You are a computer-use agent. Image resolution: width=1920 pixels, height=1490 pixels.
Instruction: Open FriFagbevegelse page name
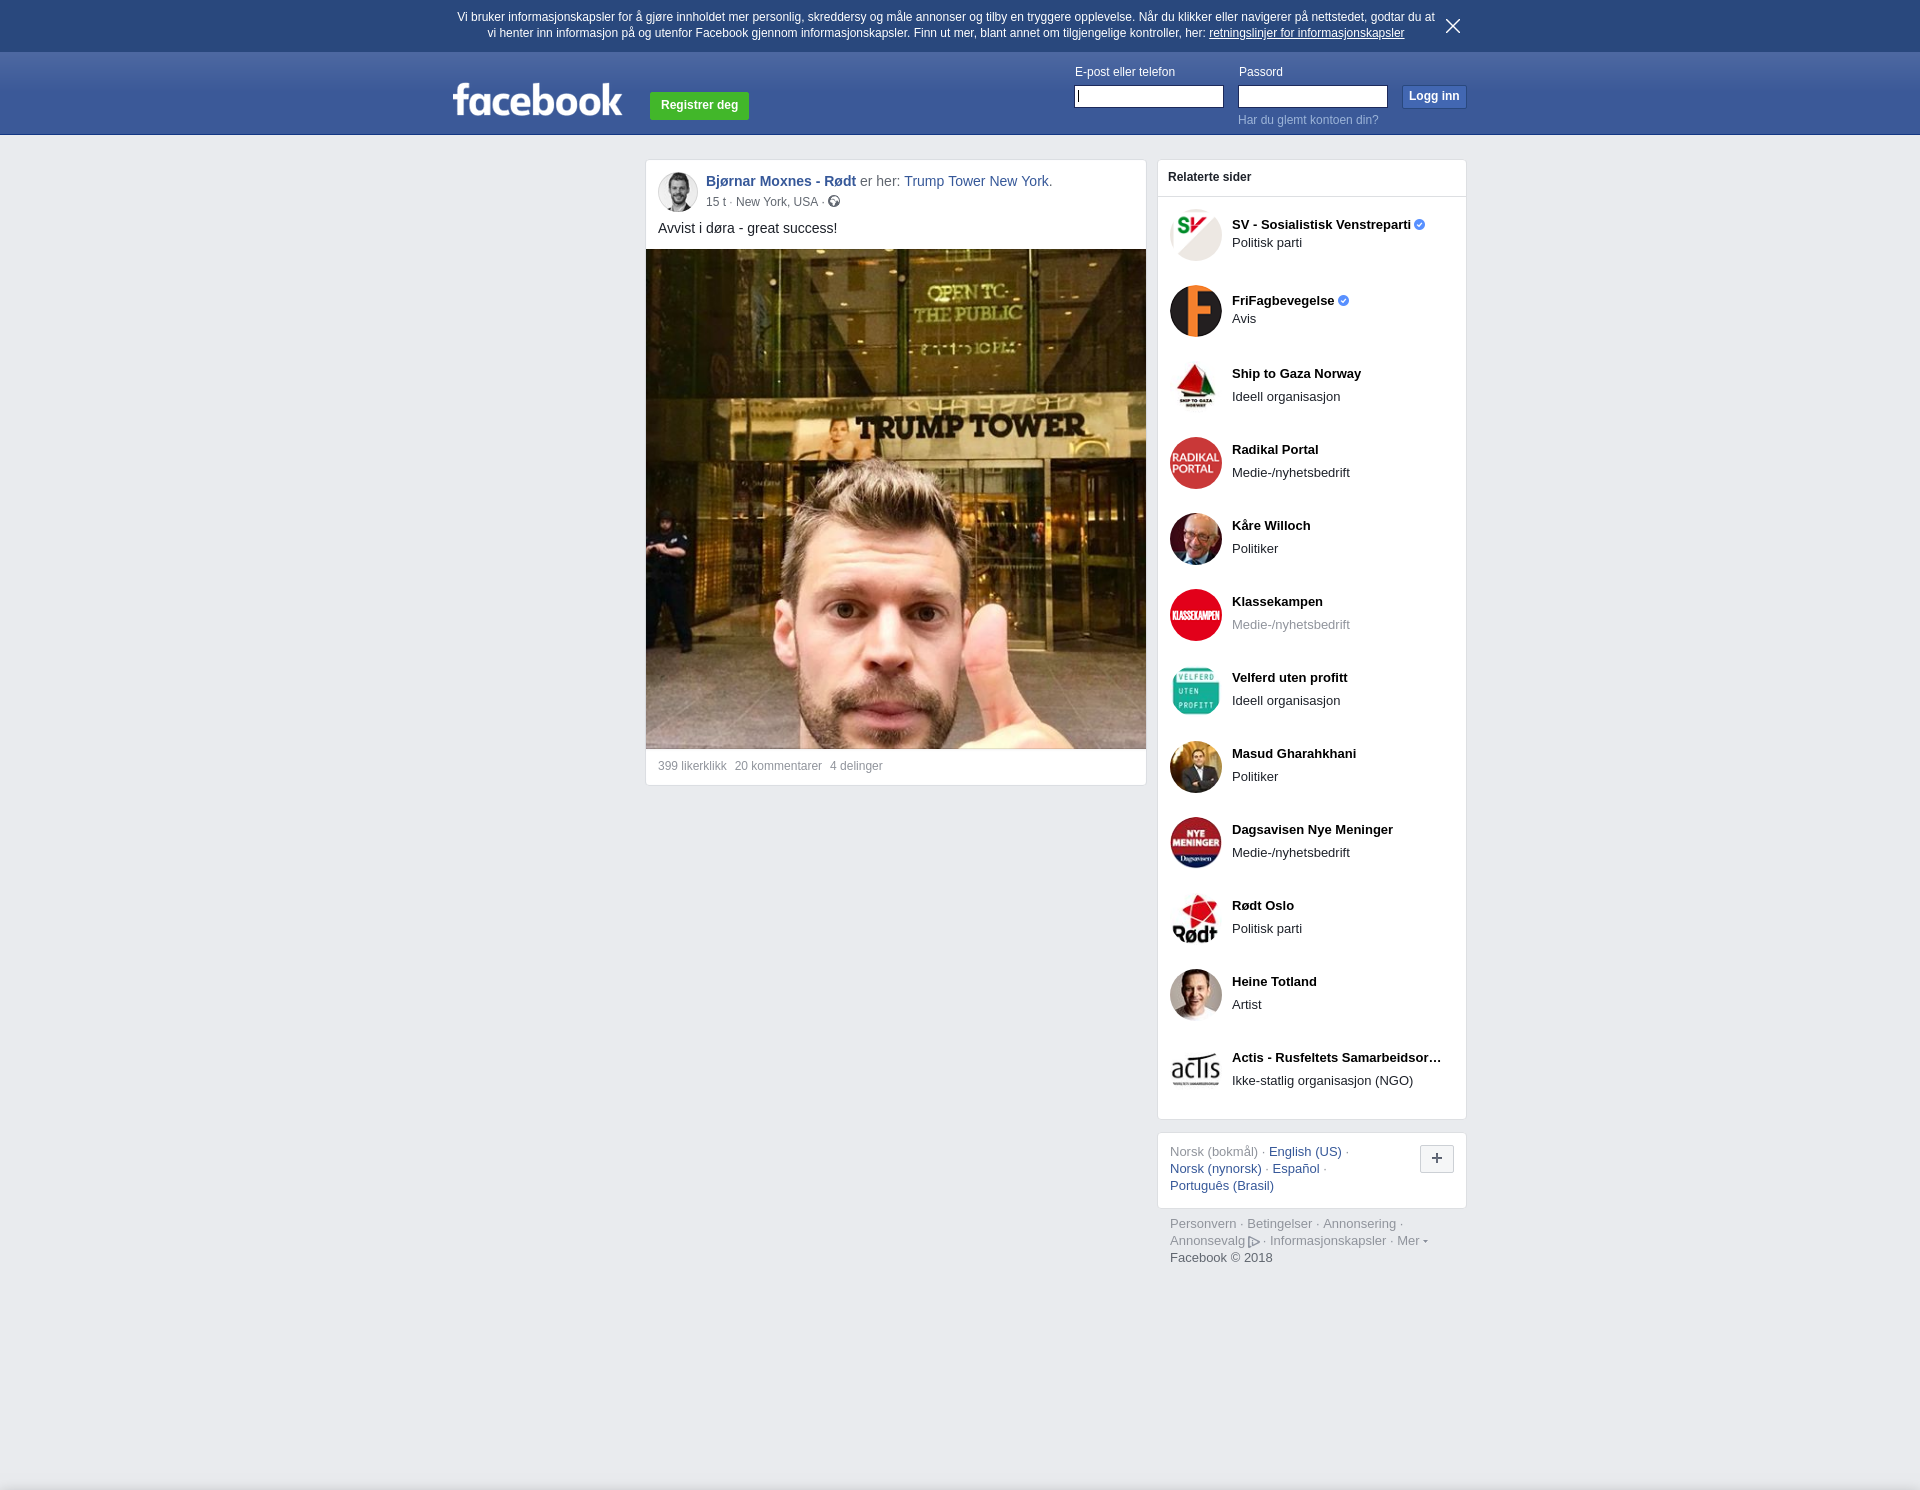click(1283, 301)
